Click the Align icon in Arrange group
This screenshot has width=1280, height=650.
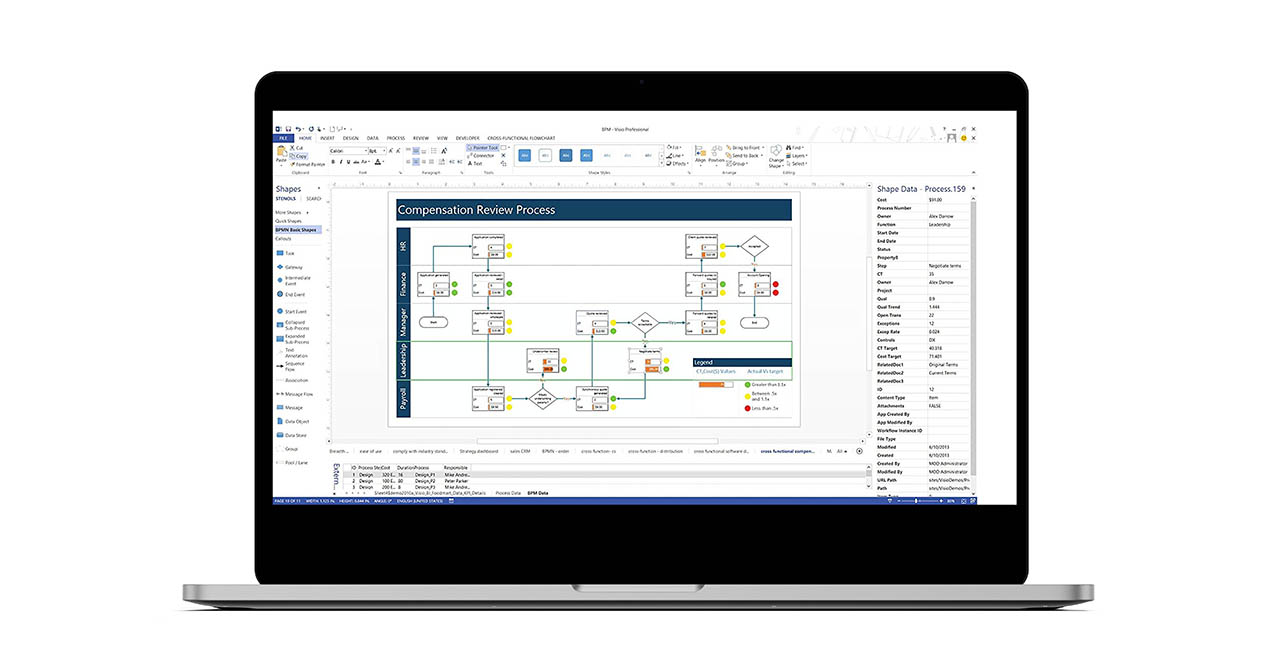point(700,154)
